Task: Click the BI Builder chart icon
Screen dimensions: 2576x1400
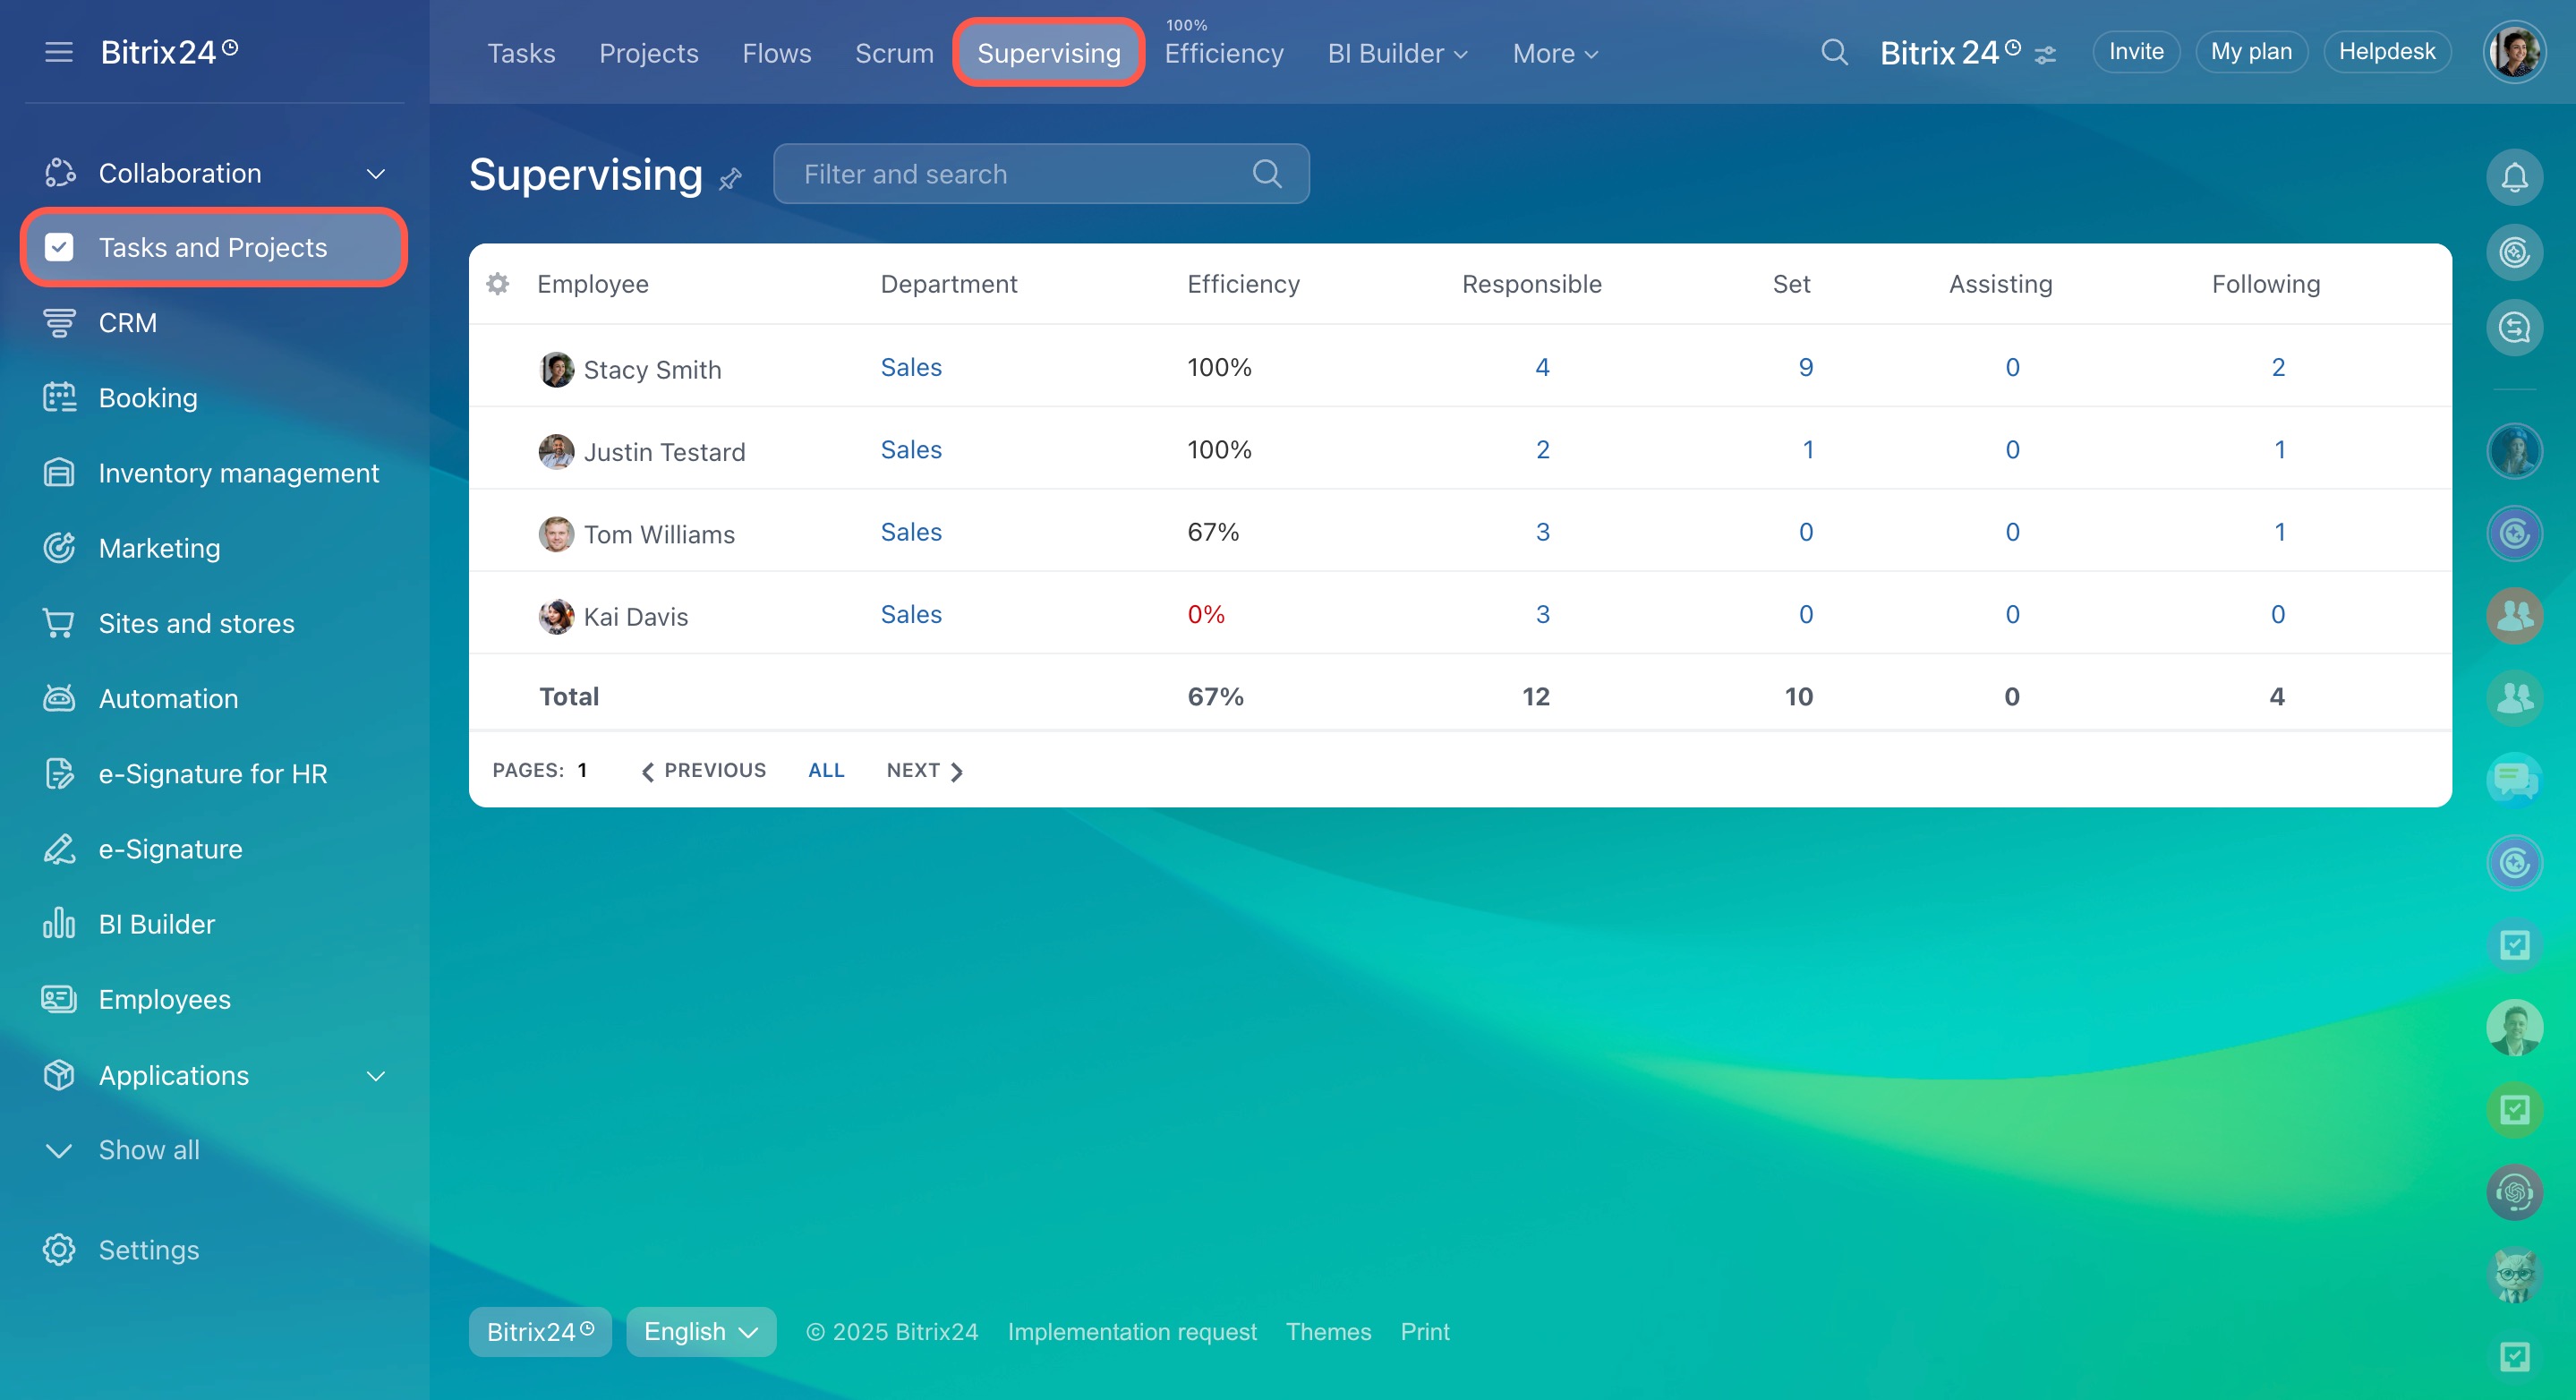Action: tap(59, 923)
